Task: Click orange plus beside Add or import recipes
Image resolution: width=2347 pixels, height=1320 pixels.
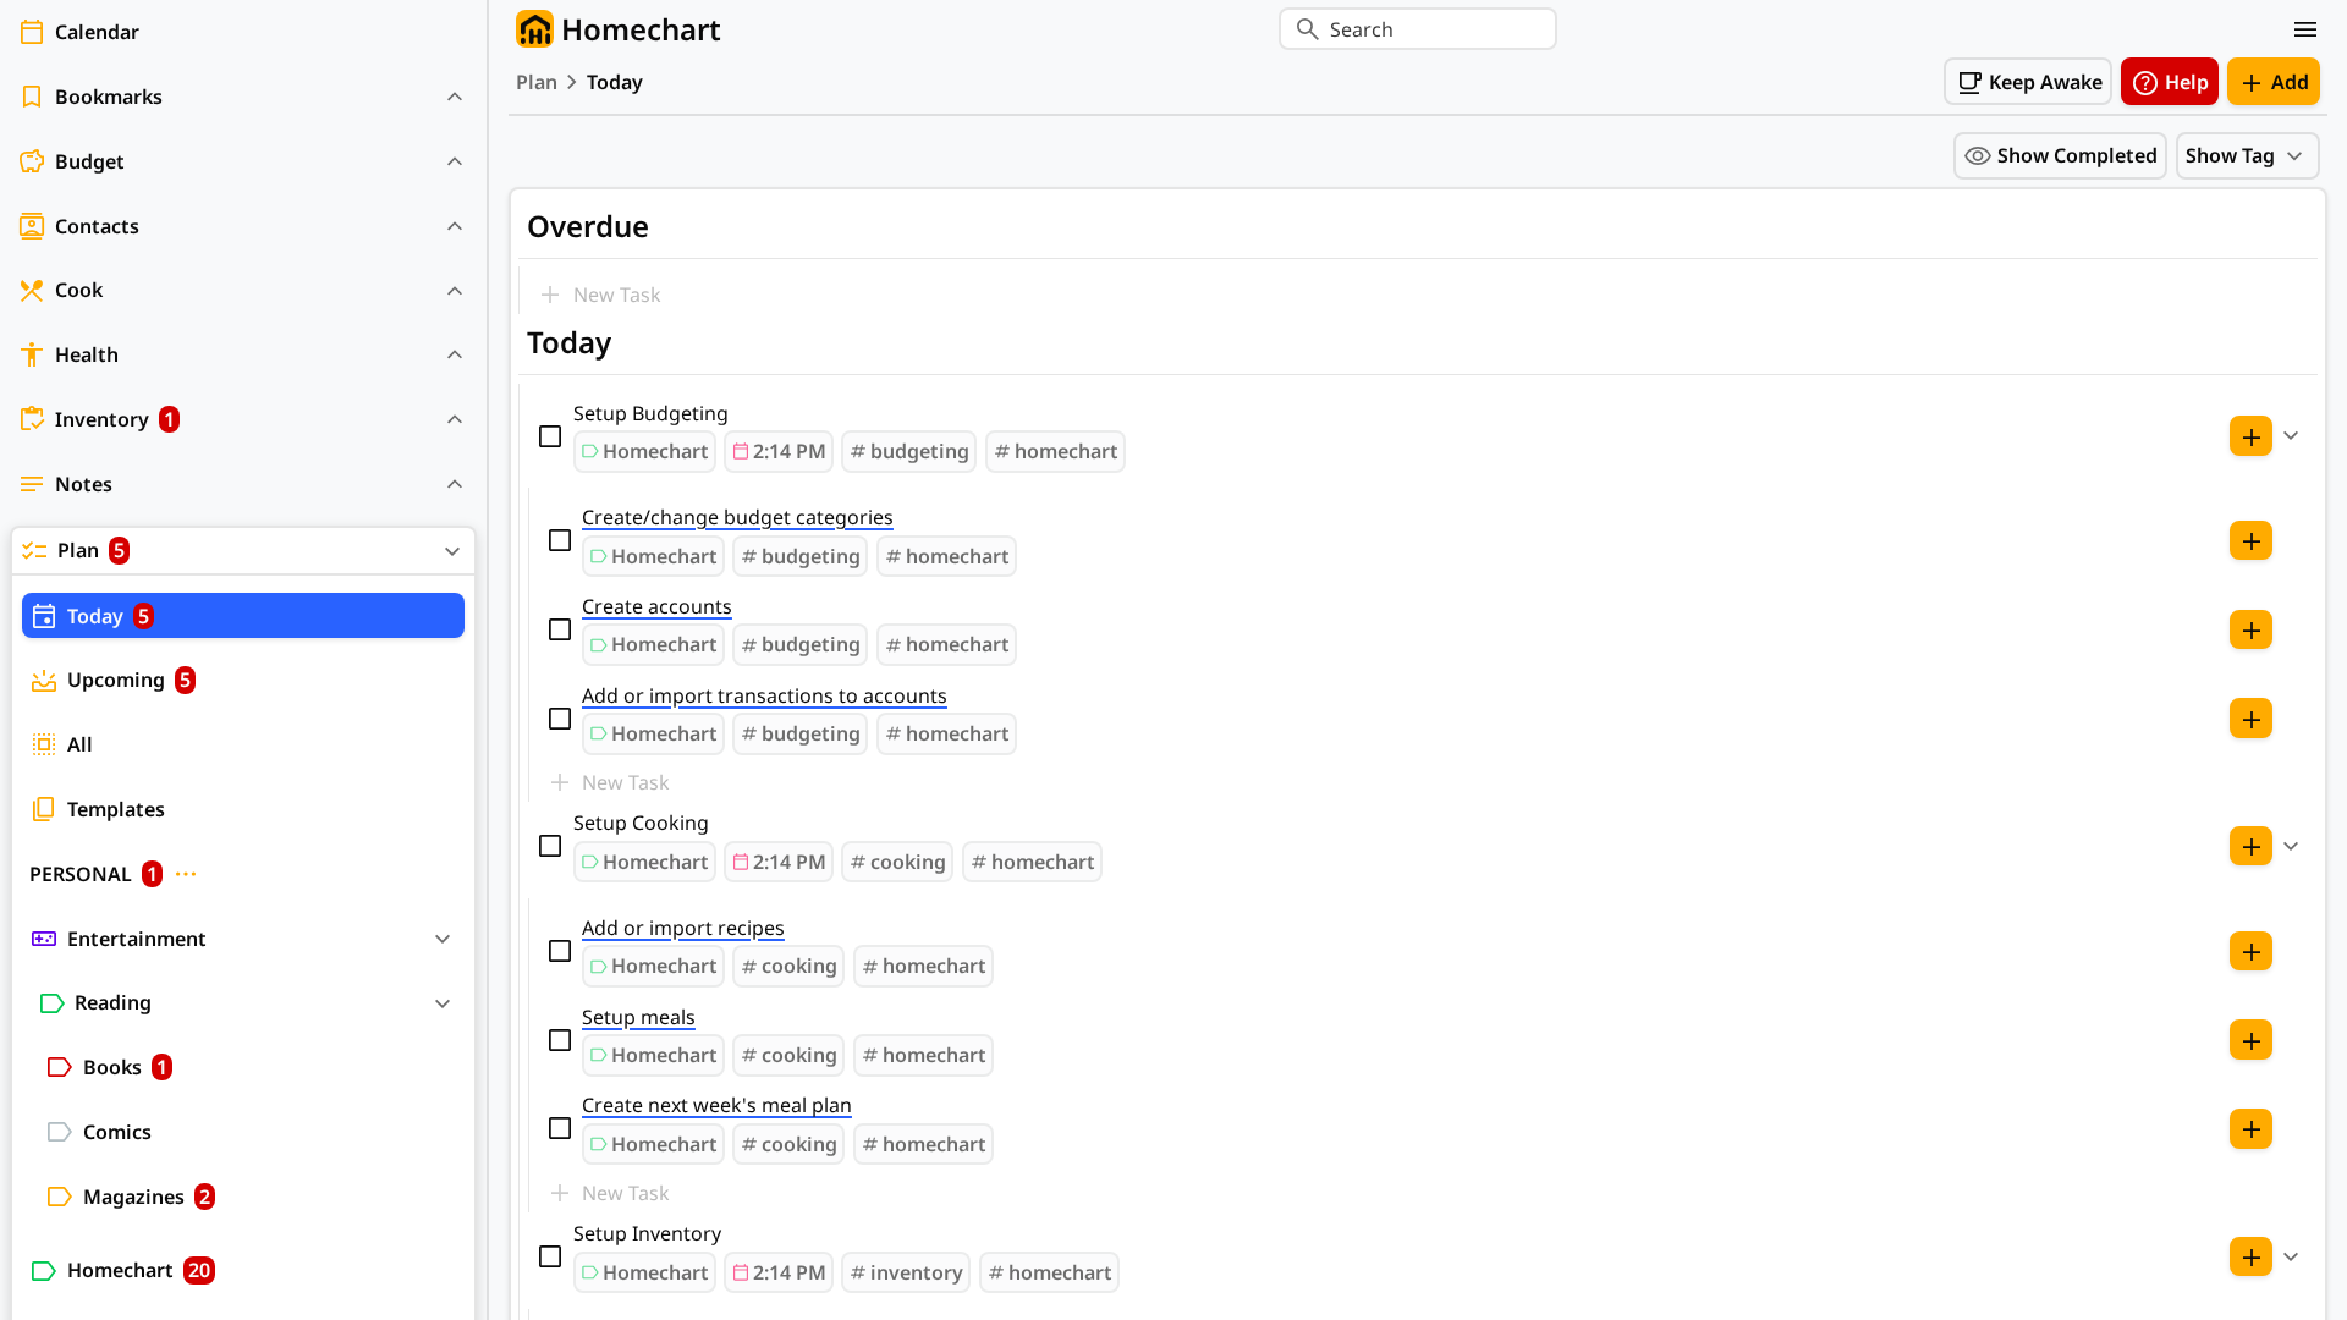Action: coord(2251,951)
